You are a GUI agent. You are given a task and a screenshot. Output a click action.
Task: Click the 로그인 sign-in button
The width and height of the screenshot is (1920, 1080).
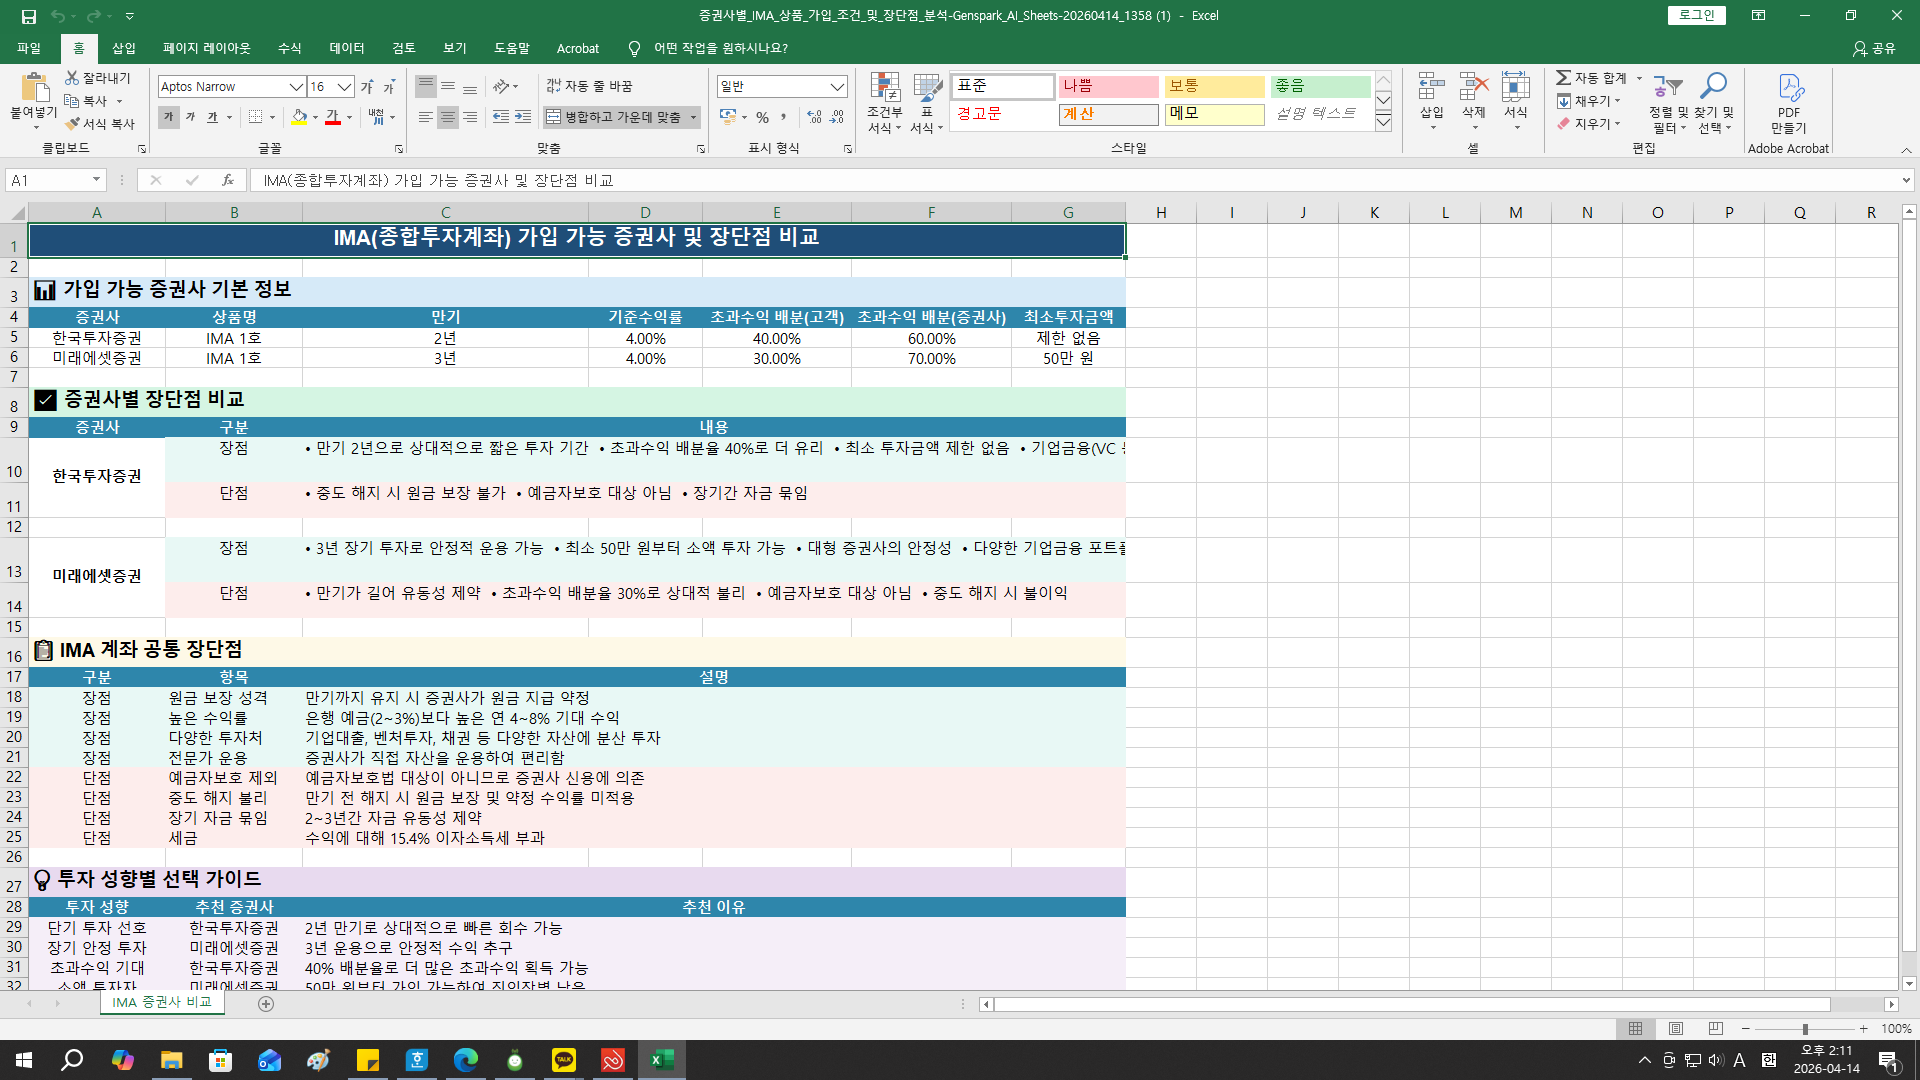1696,15
